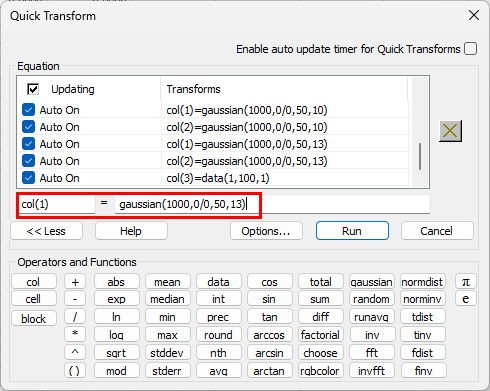This screenshot has width=490, height=391.
Task: Insert the e constant button
Action: tap(466, 299)
